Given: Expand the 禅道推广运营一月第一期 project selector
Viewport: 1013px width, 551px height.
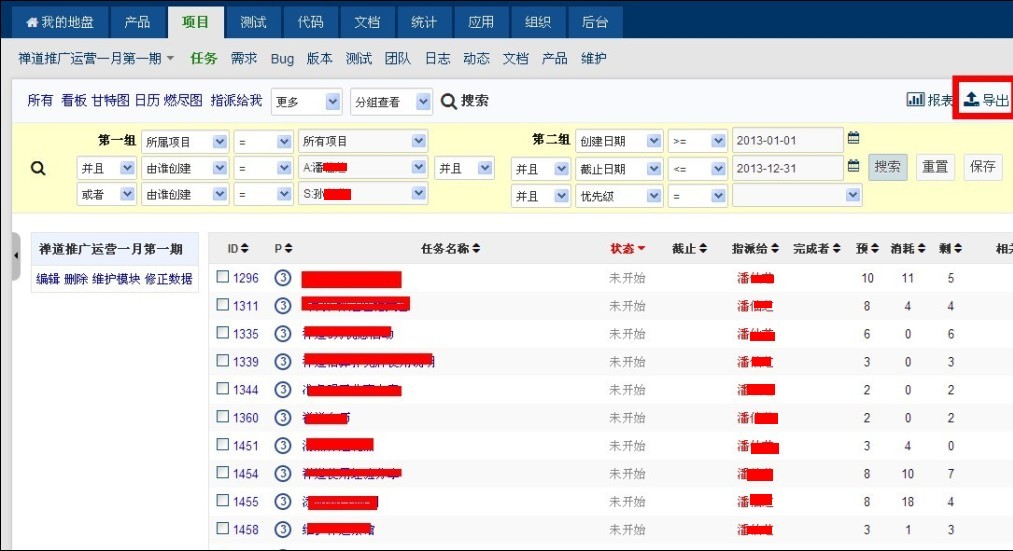Looking at the screenshot, I should [x=96, y=58].
